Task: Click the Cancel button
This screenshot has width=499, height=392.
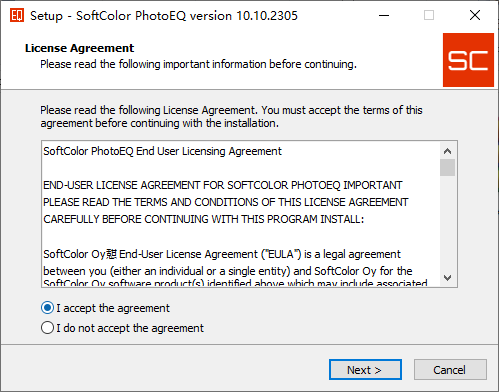Action: [450, 370]
